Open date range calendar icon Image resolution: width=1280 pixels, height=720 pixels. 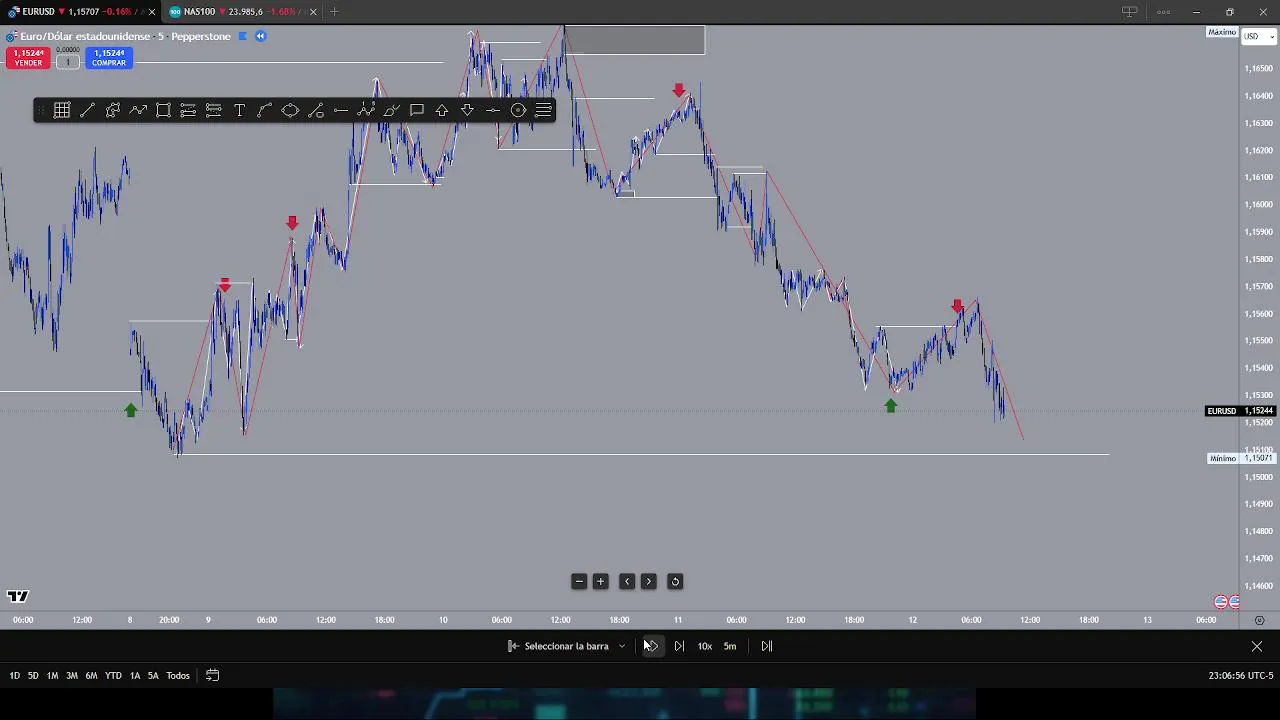(212, 675)
